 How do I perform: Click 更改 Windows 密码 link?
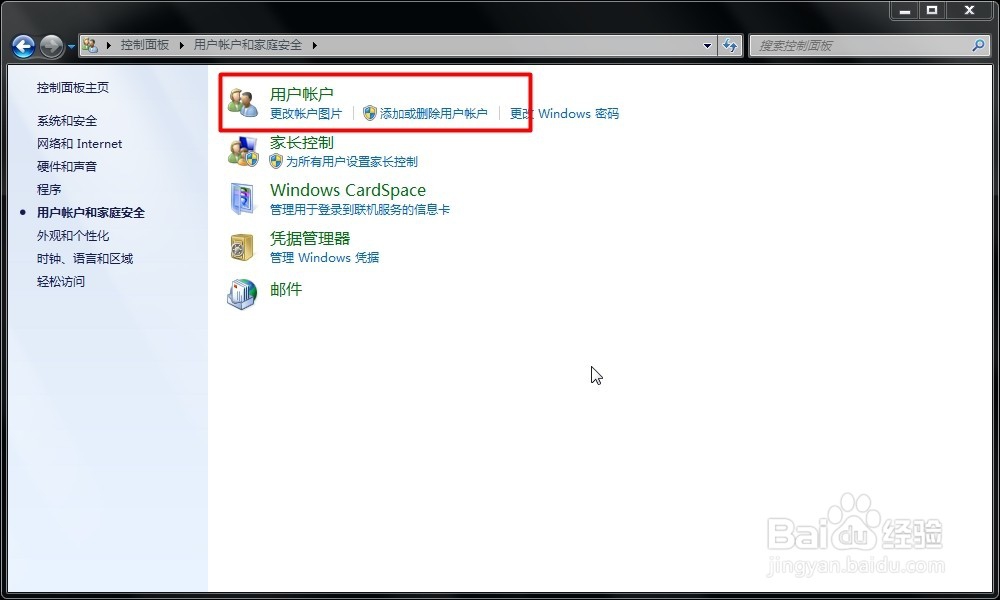pos(564,113)
